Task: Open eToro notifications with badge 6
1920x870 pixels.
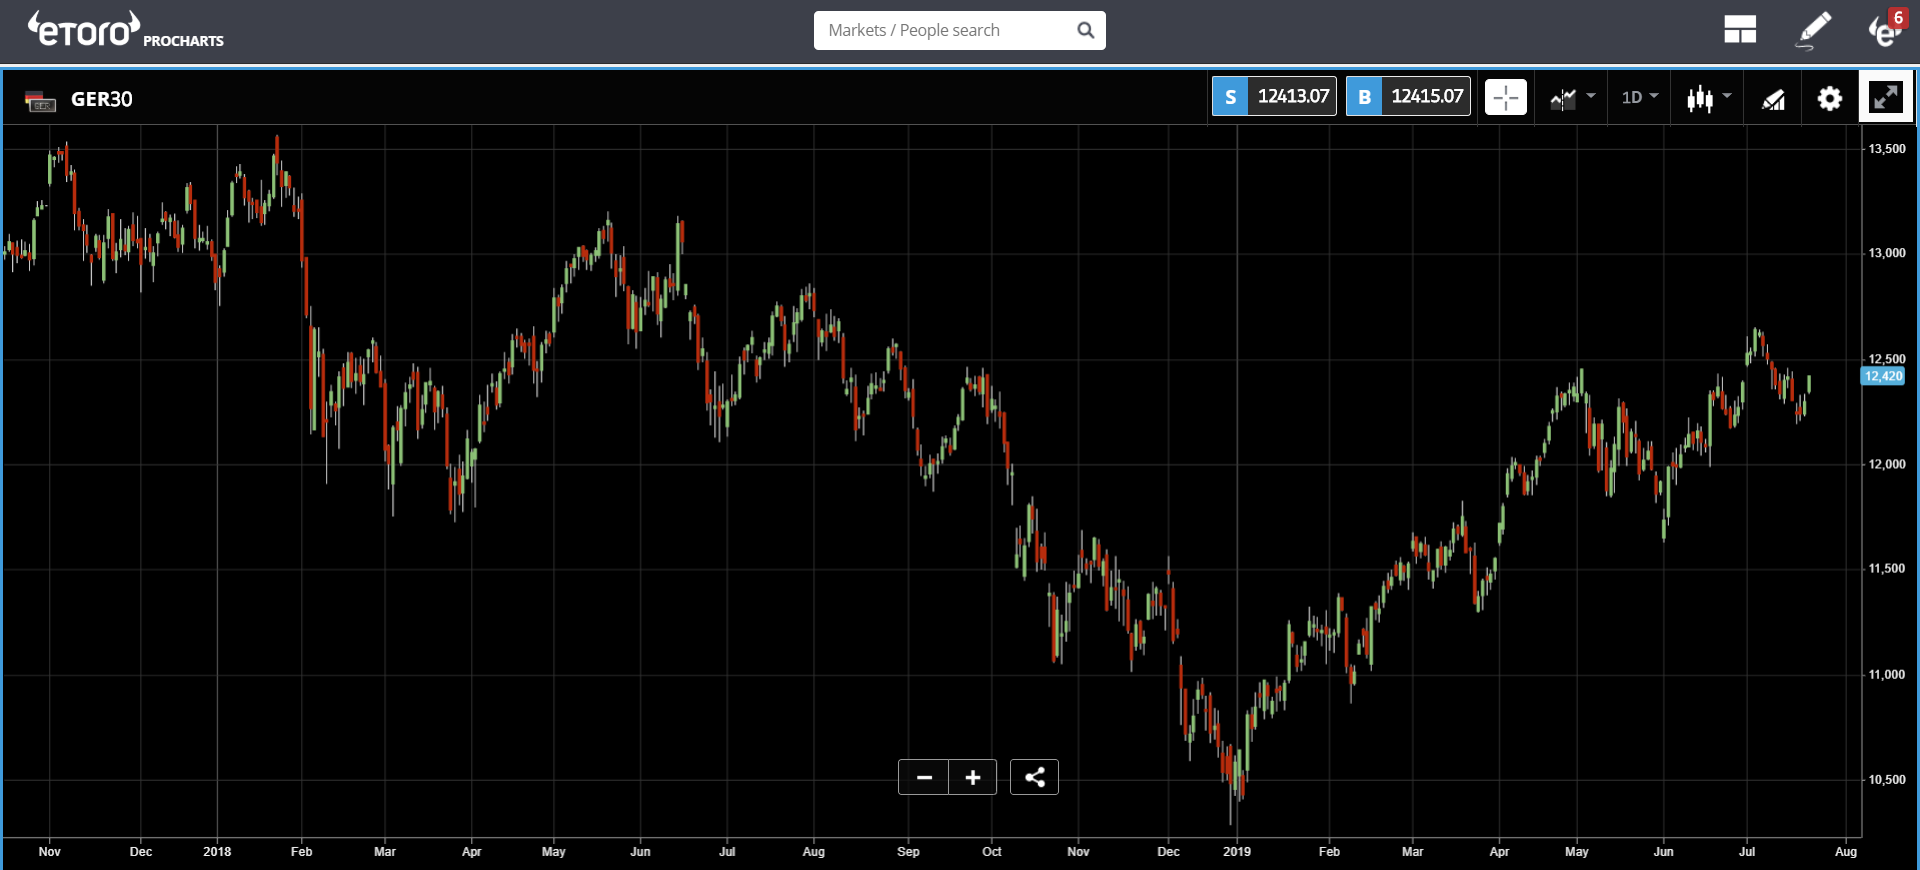Action: tap(1885, 30)
